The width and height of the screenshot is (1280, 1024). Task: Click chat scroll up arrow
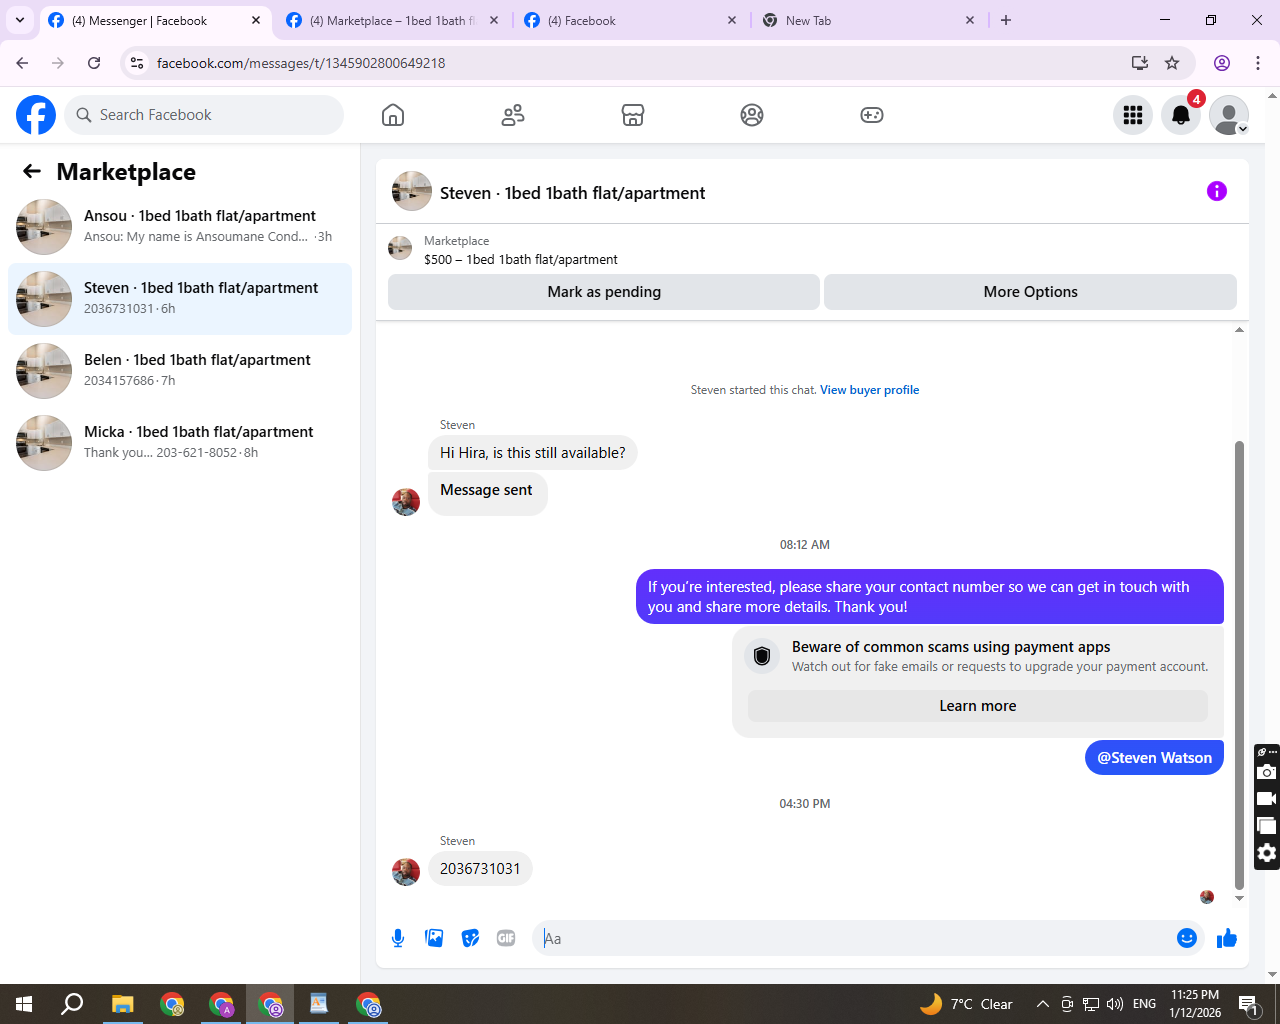1239,329
